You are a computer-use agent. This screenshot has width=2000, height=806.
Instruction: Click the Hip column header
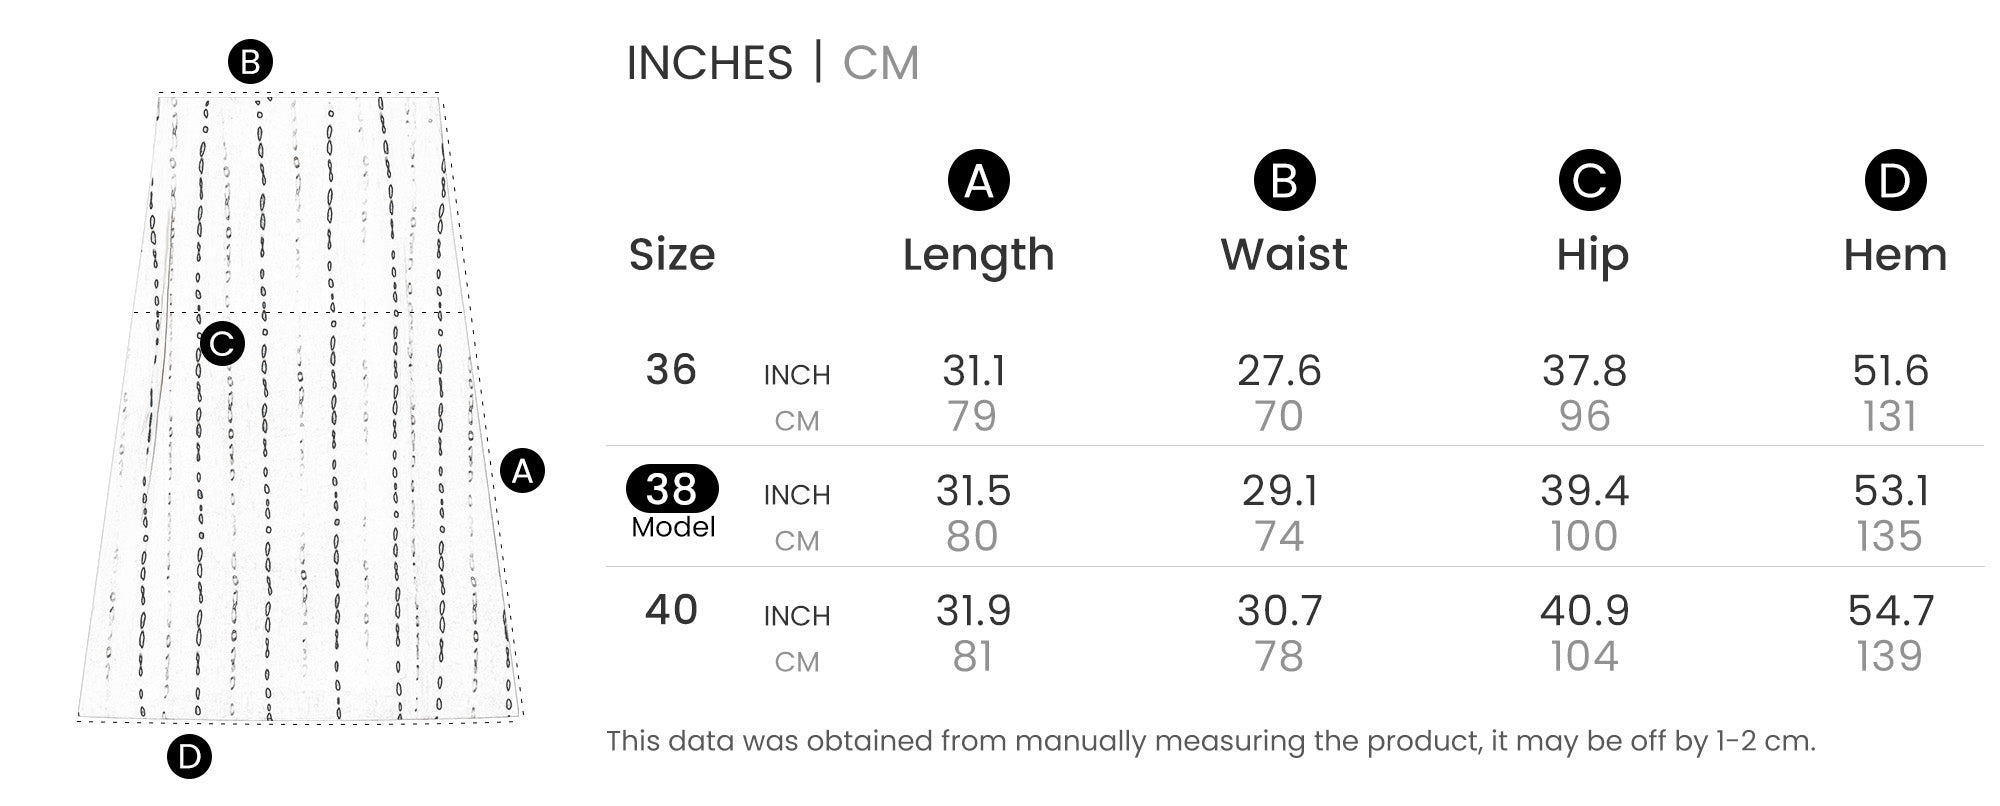pos(1592,255)
